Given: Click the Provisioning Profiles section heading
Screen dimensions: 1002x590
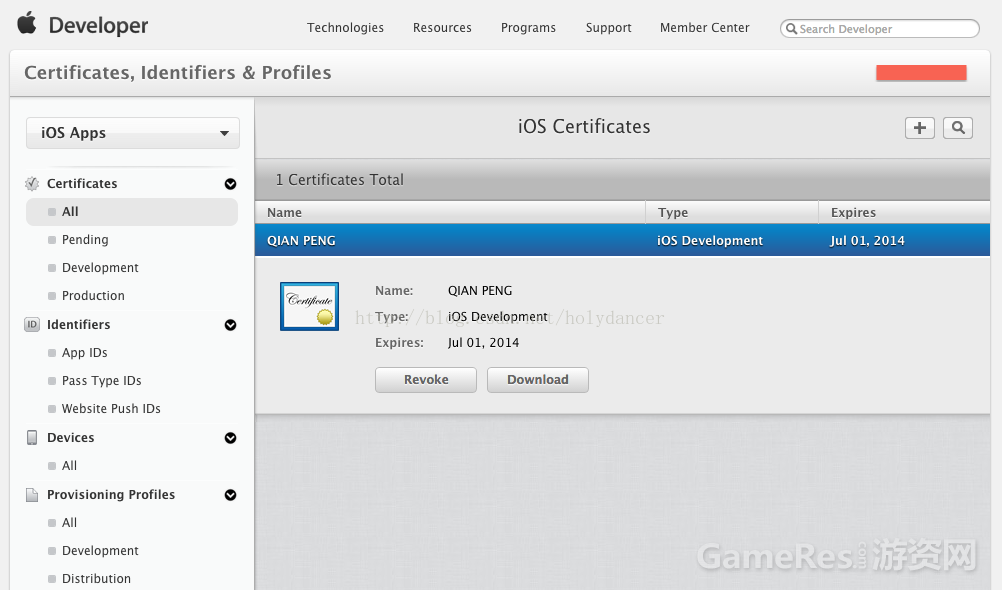Looking at the screenshot, I should [111, 495].
